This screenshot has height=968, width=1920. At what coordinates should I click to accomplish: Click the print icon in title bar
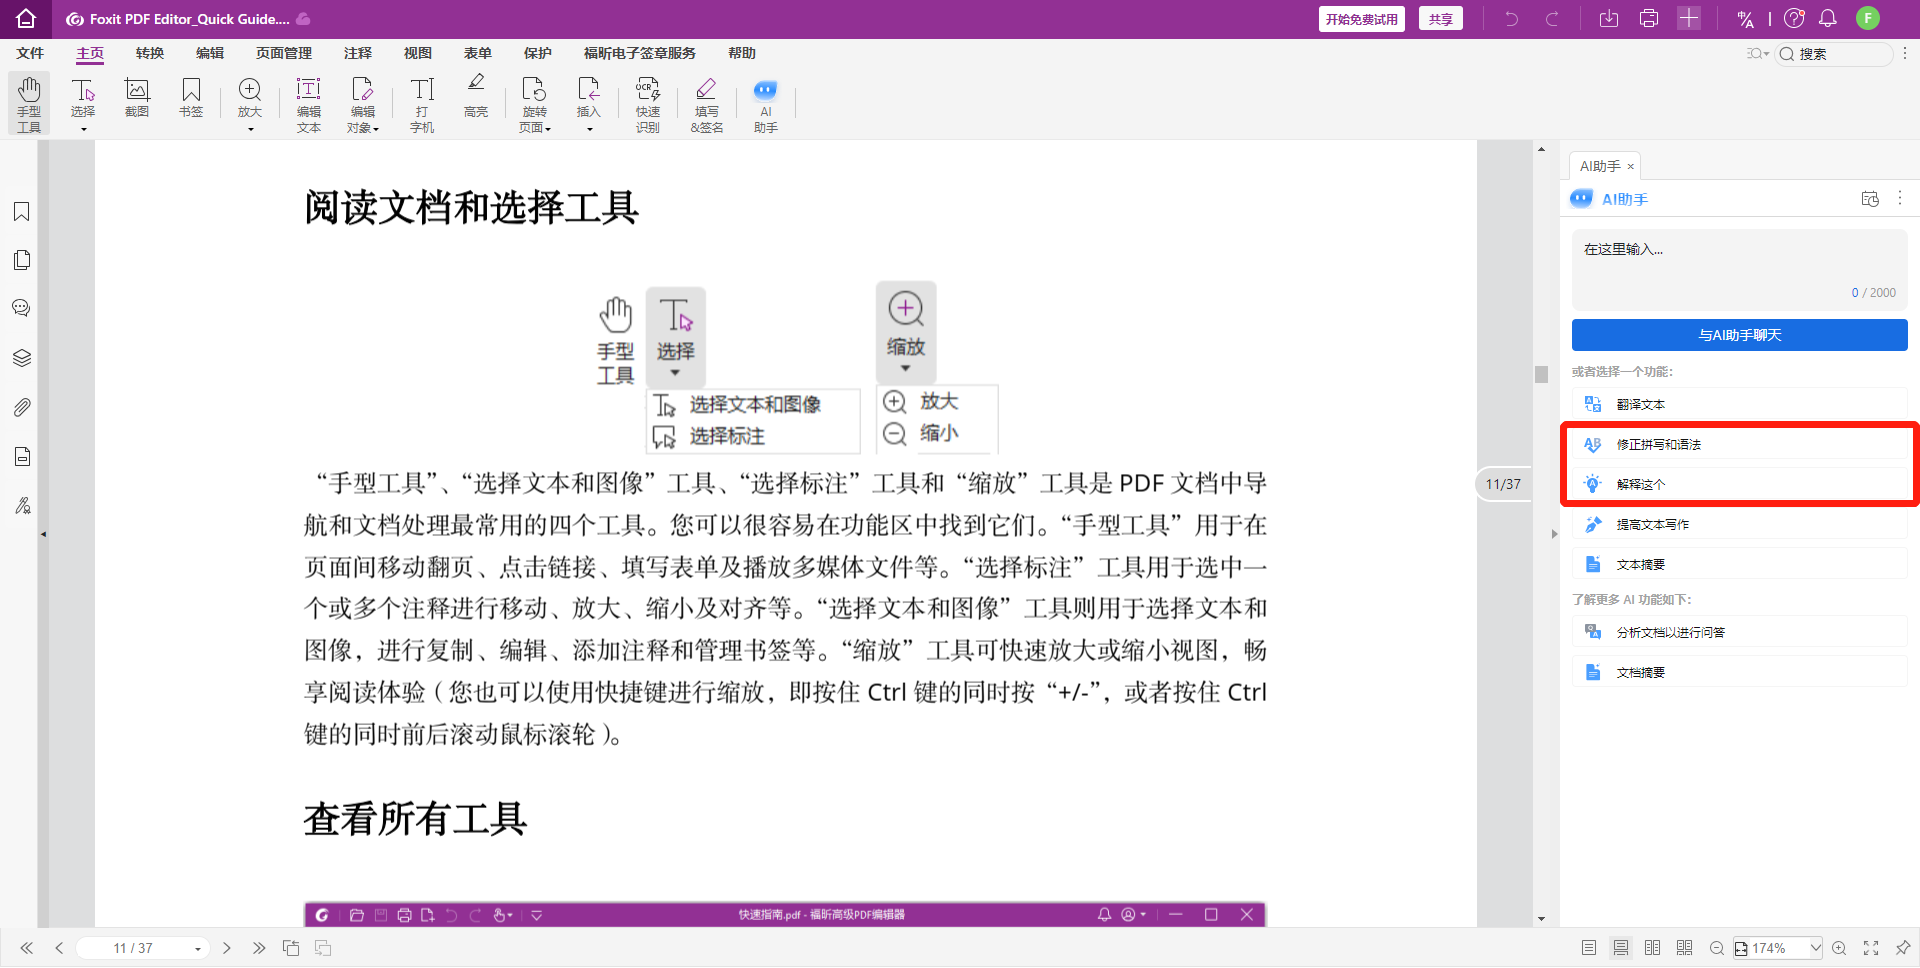[x=1649, y=19]
